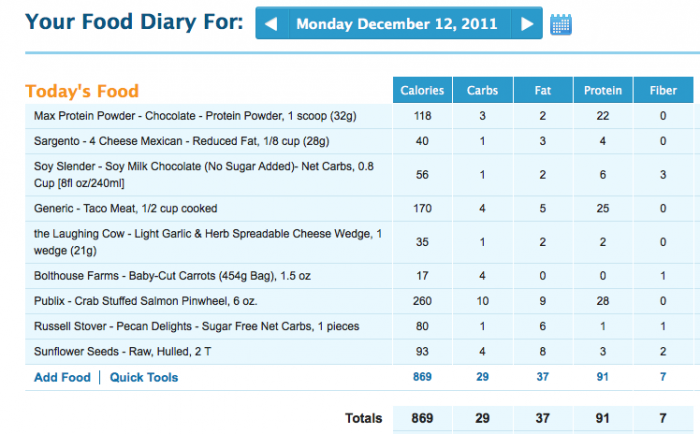Select the Calories column header

(422, 90)
